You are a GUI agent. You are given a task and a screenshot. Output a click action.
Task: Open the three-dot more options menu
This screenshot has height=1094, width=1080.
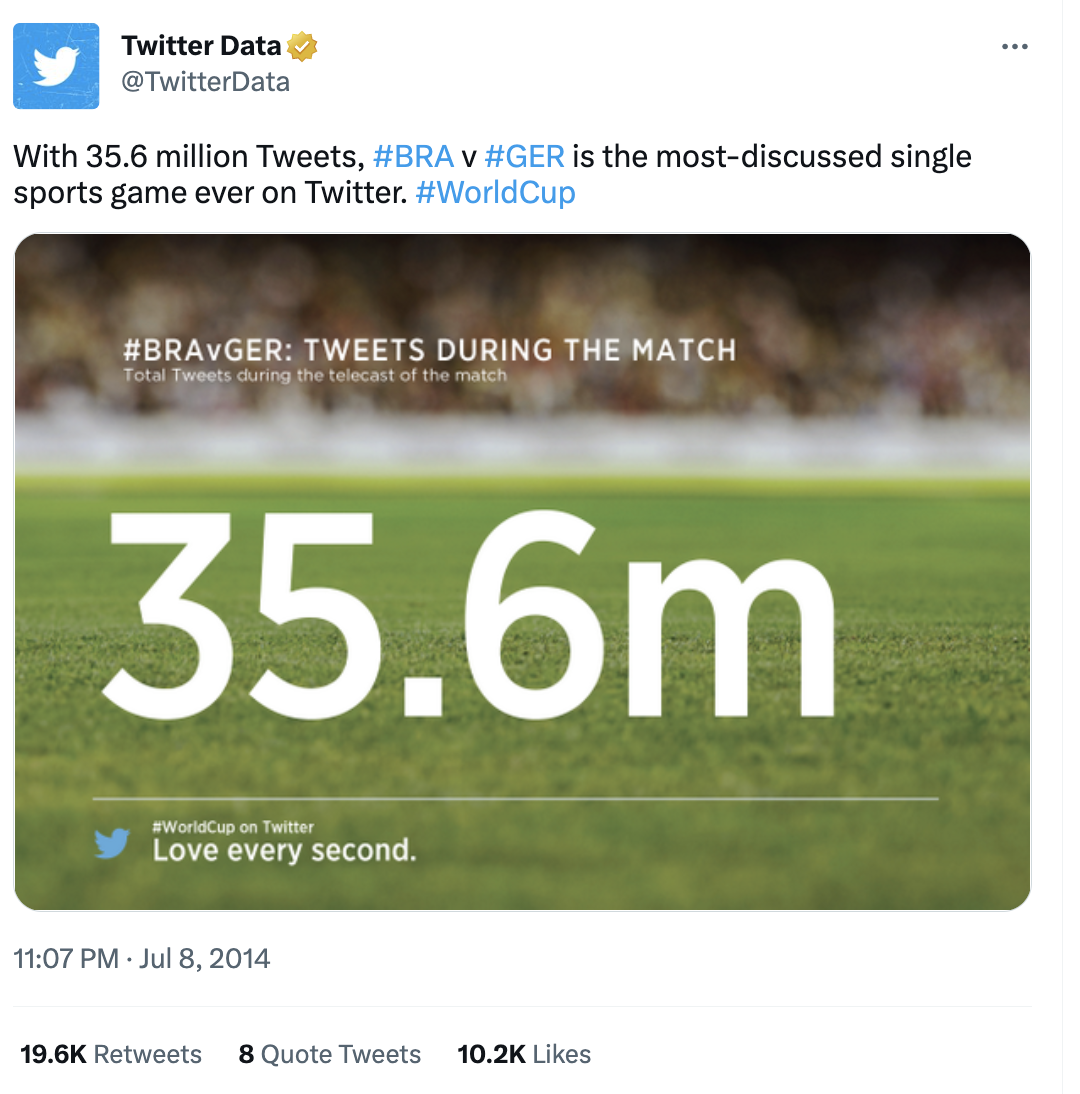pos(1014,47)
